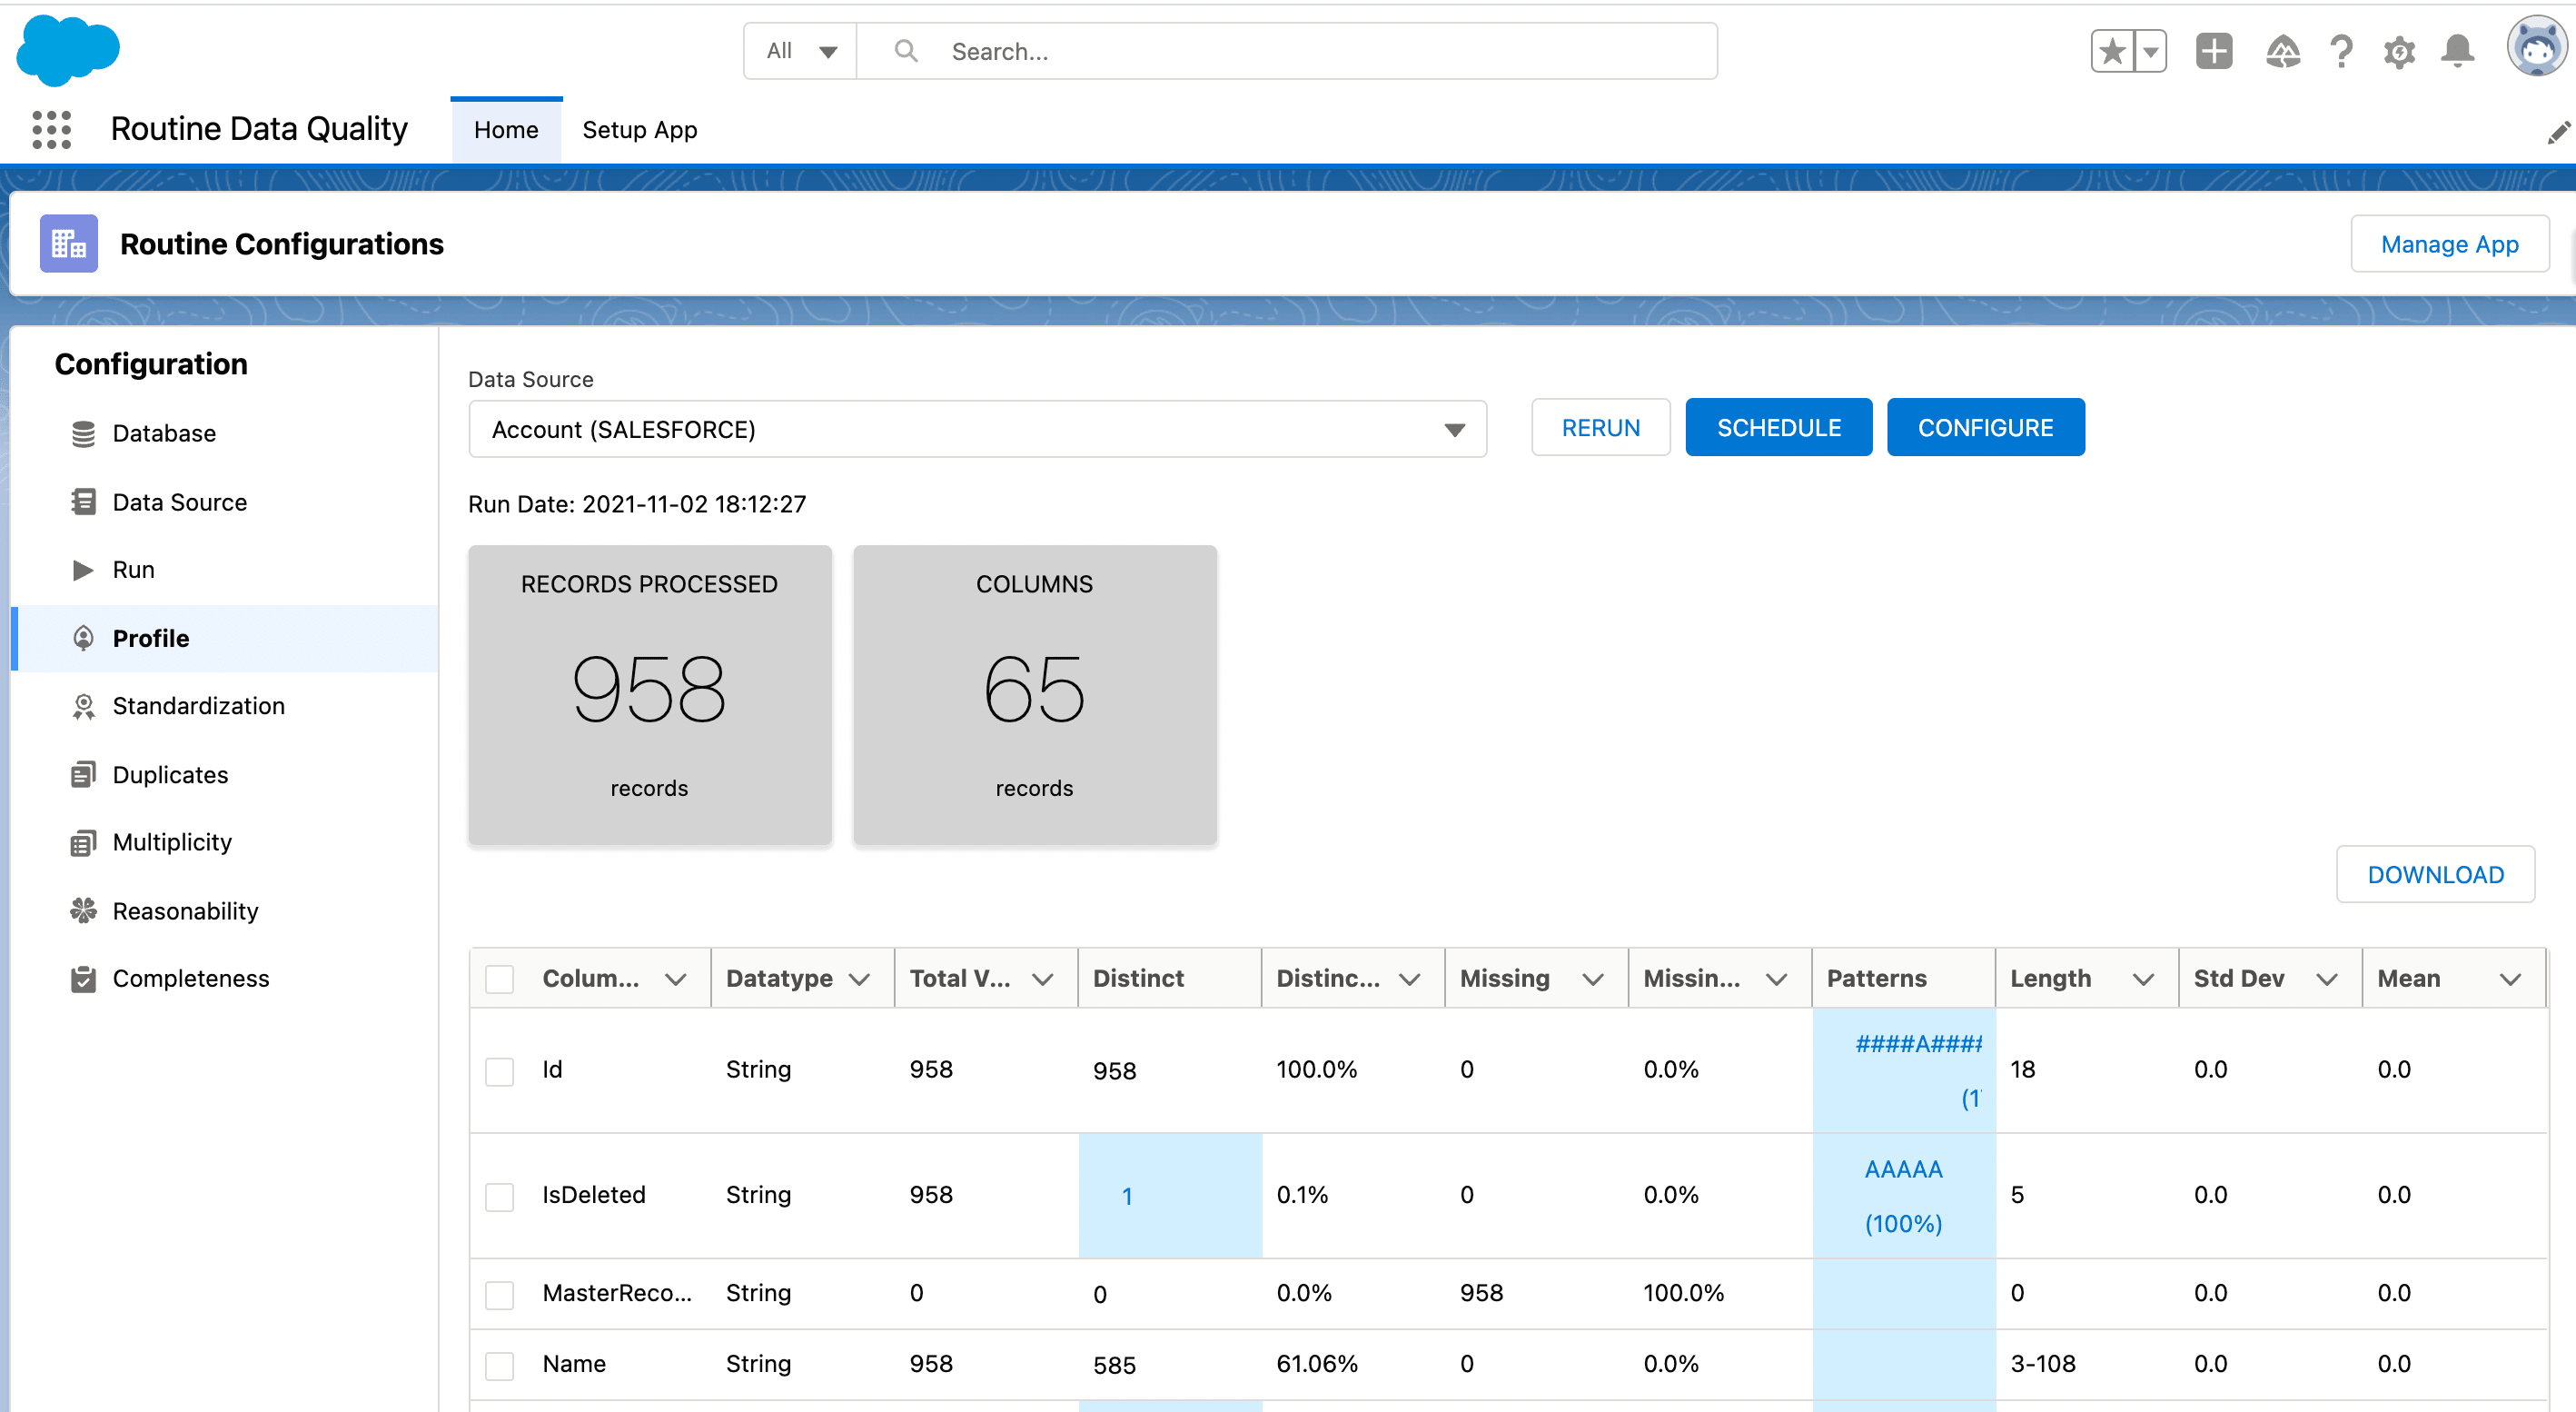Open the Duplicates section
The width and height of the screenshot is (2576, 1412).
[170, 774]
